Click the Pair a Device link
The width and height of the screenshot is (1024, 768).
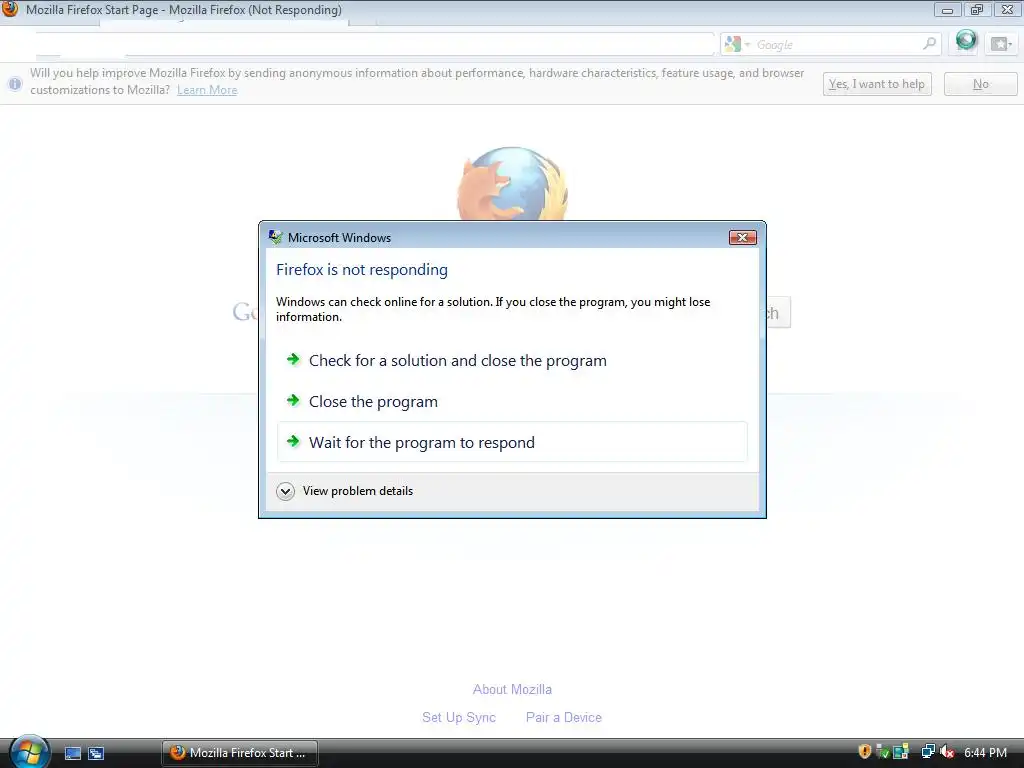(x=564, y=717)
